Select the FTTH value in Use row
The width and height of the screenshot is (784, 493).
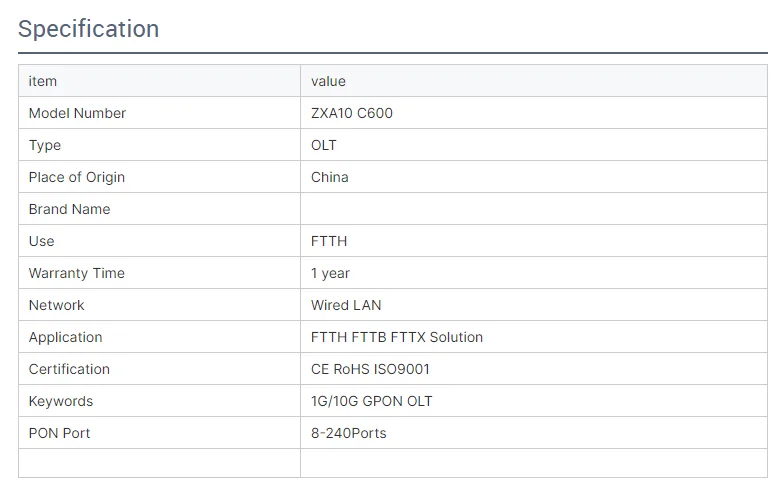[x=328, y=241]
